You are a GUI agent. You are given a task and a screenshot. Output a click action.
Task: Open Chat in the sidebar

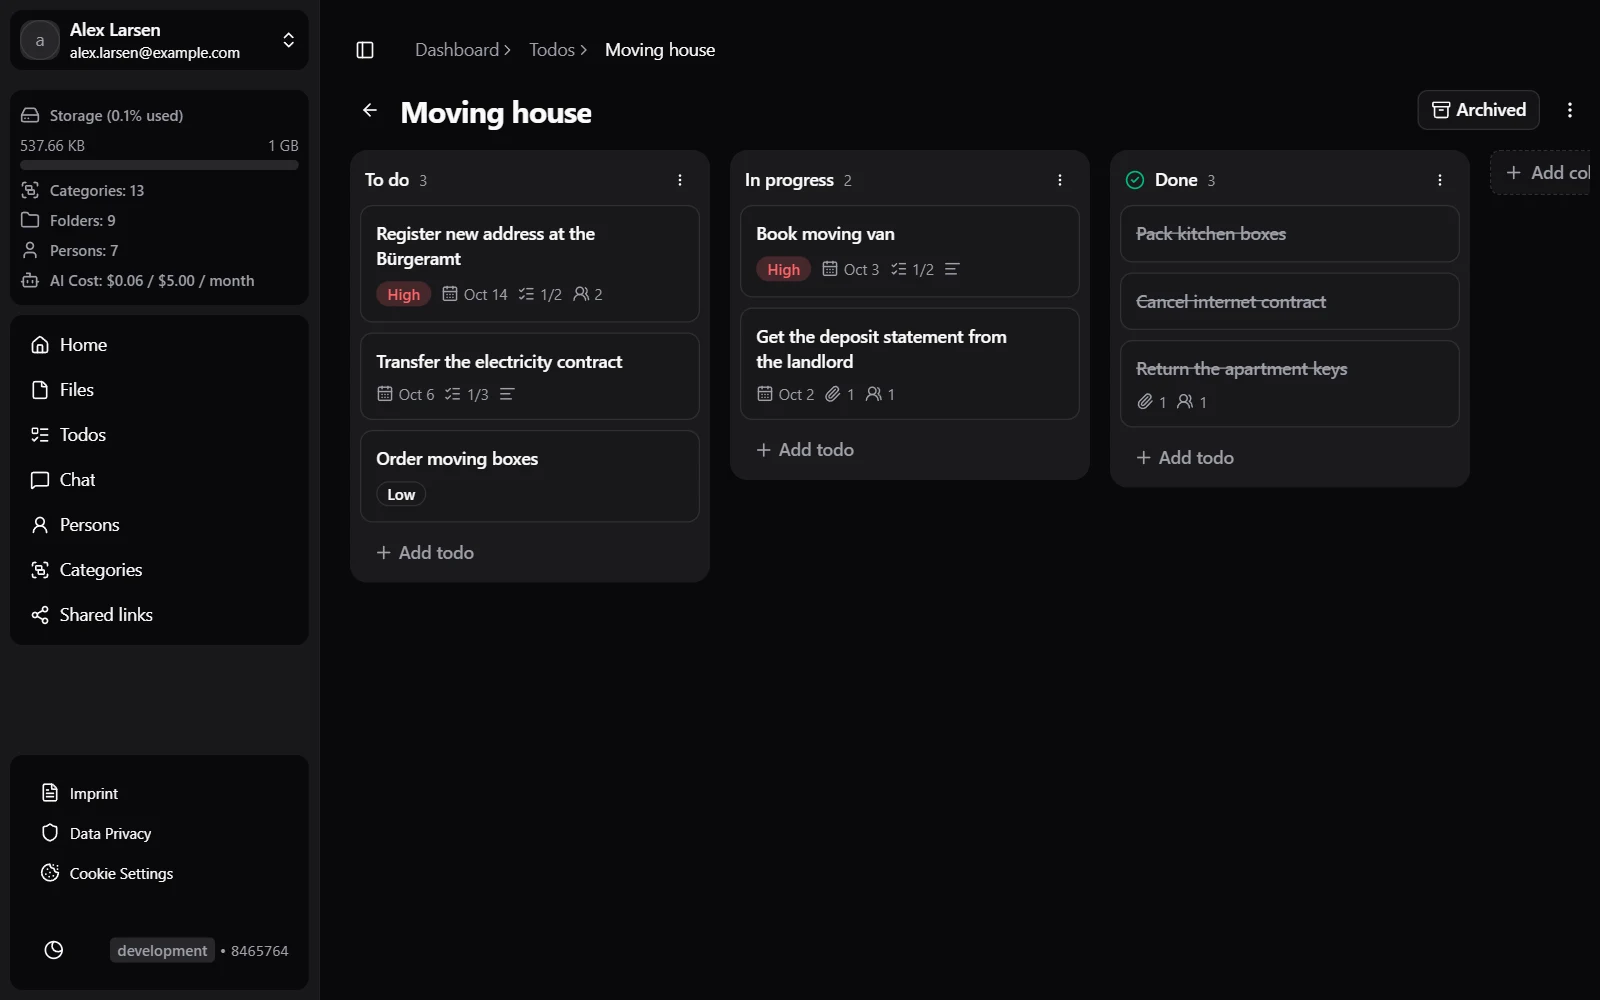160,480
